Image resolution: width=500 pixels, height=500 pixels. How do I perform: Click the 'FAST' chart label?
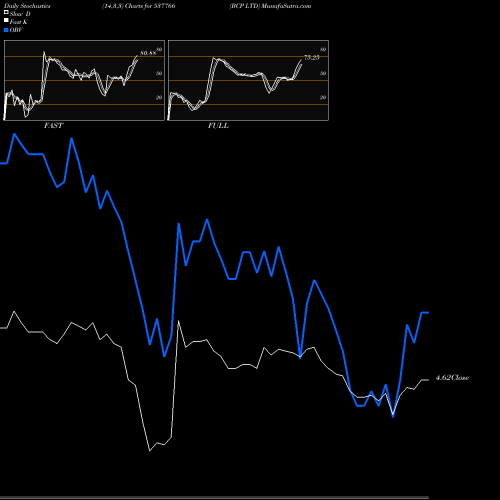(53, 126)
